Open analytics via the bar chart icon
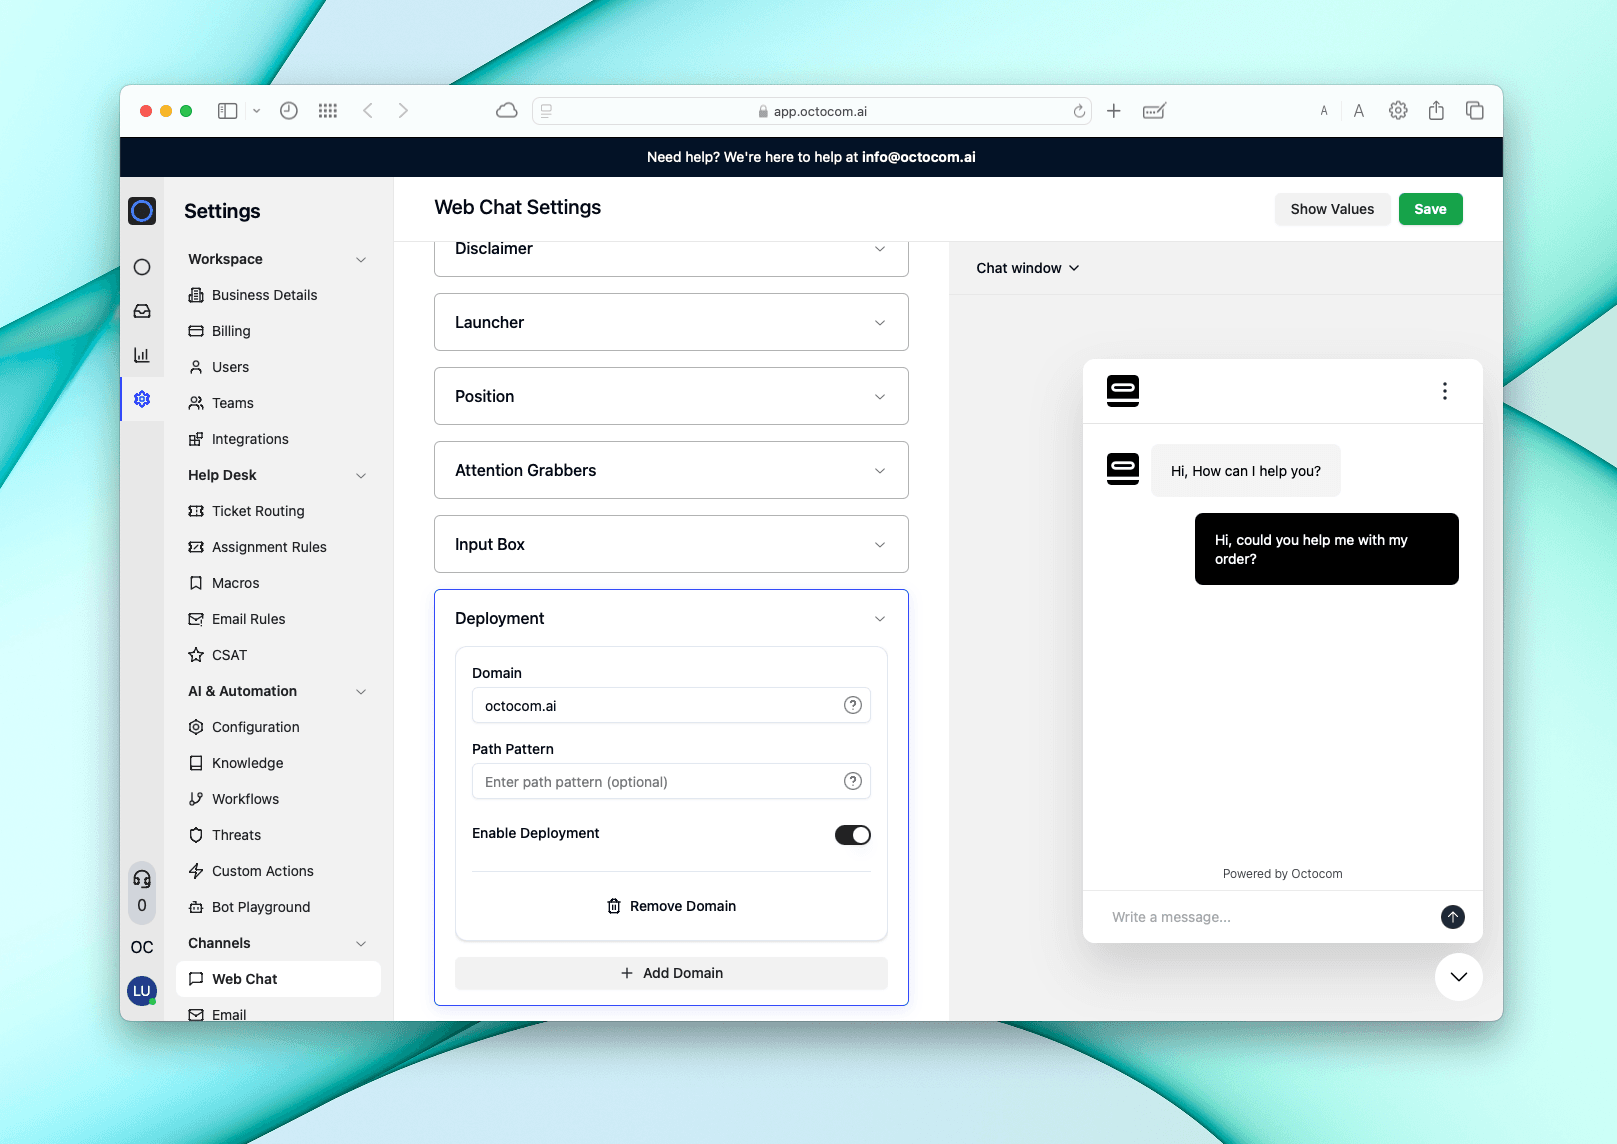This screenshot has width=1617, height=1144. (x=142, y=355)
